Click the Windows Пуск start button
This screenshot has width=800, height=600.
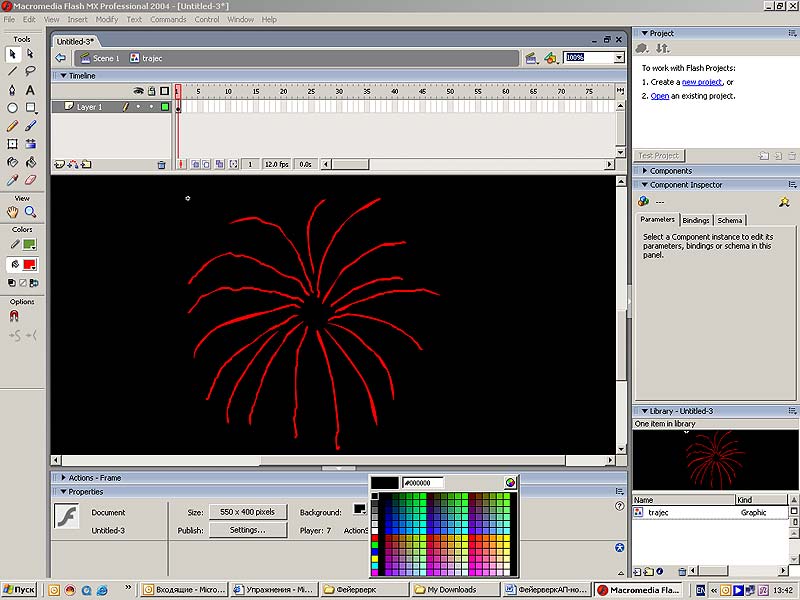pyautogui.click(x=20, y=590)
